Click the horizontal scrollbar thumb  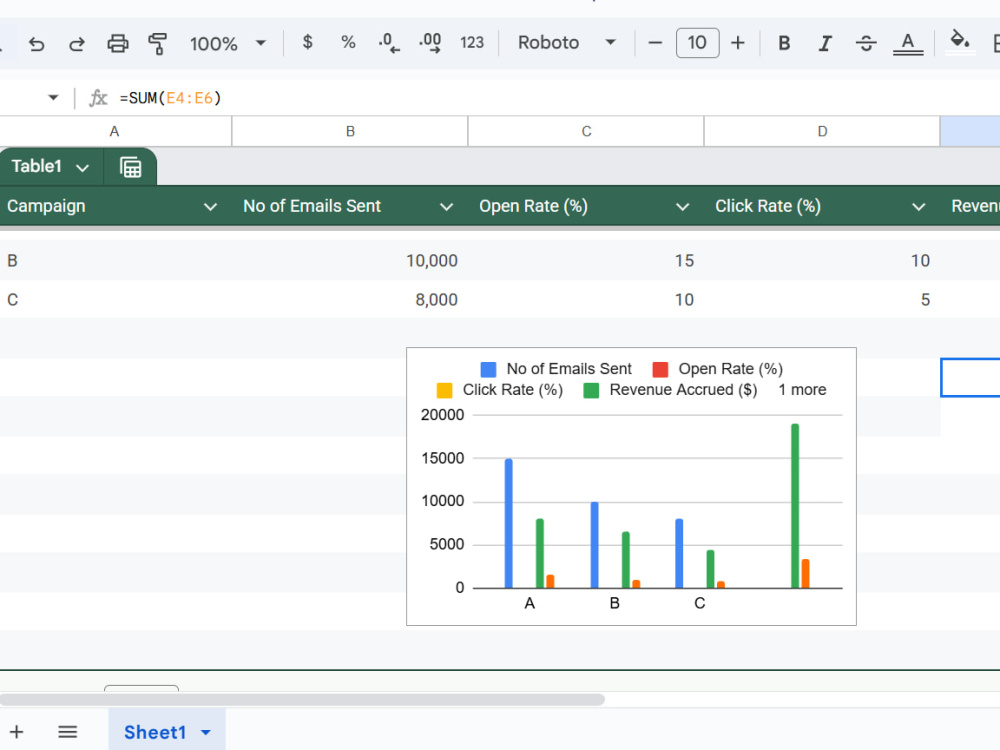[x=302, y=700]
